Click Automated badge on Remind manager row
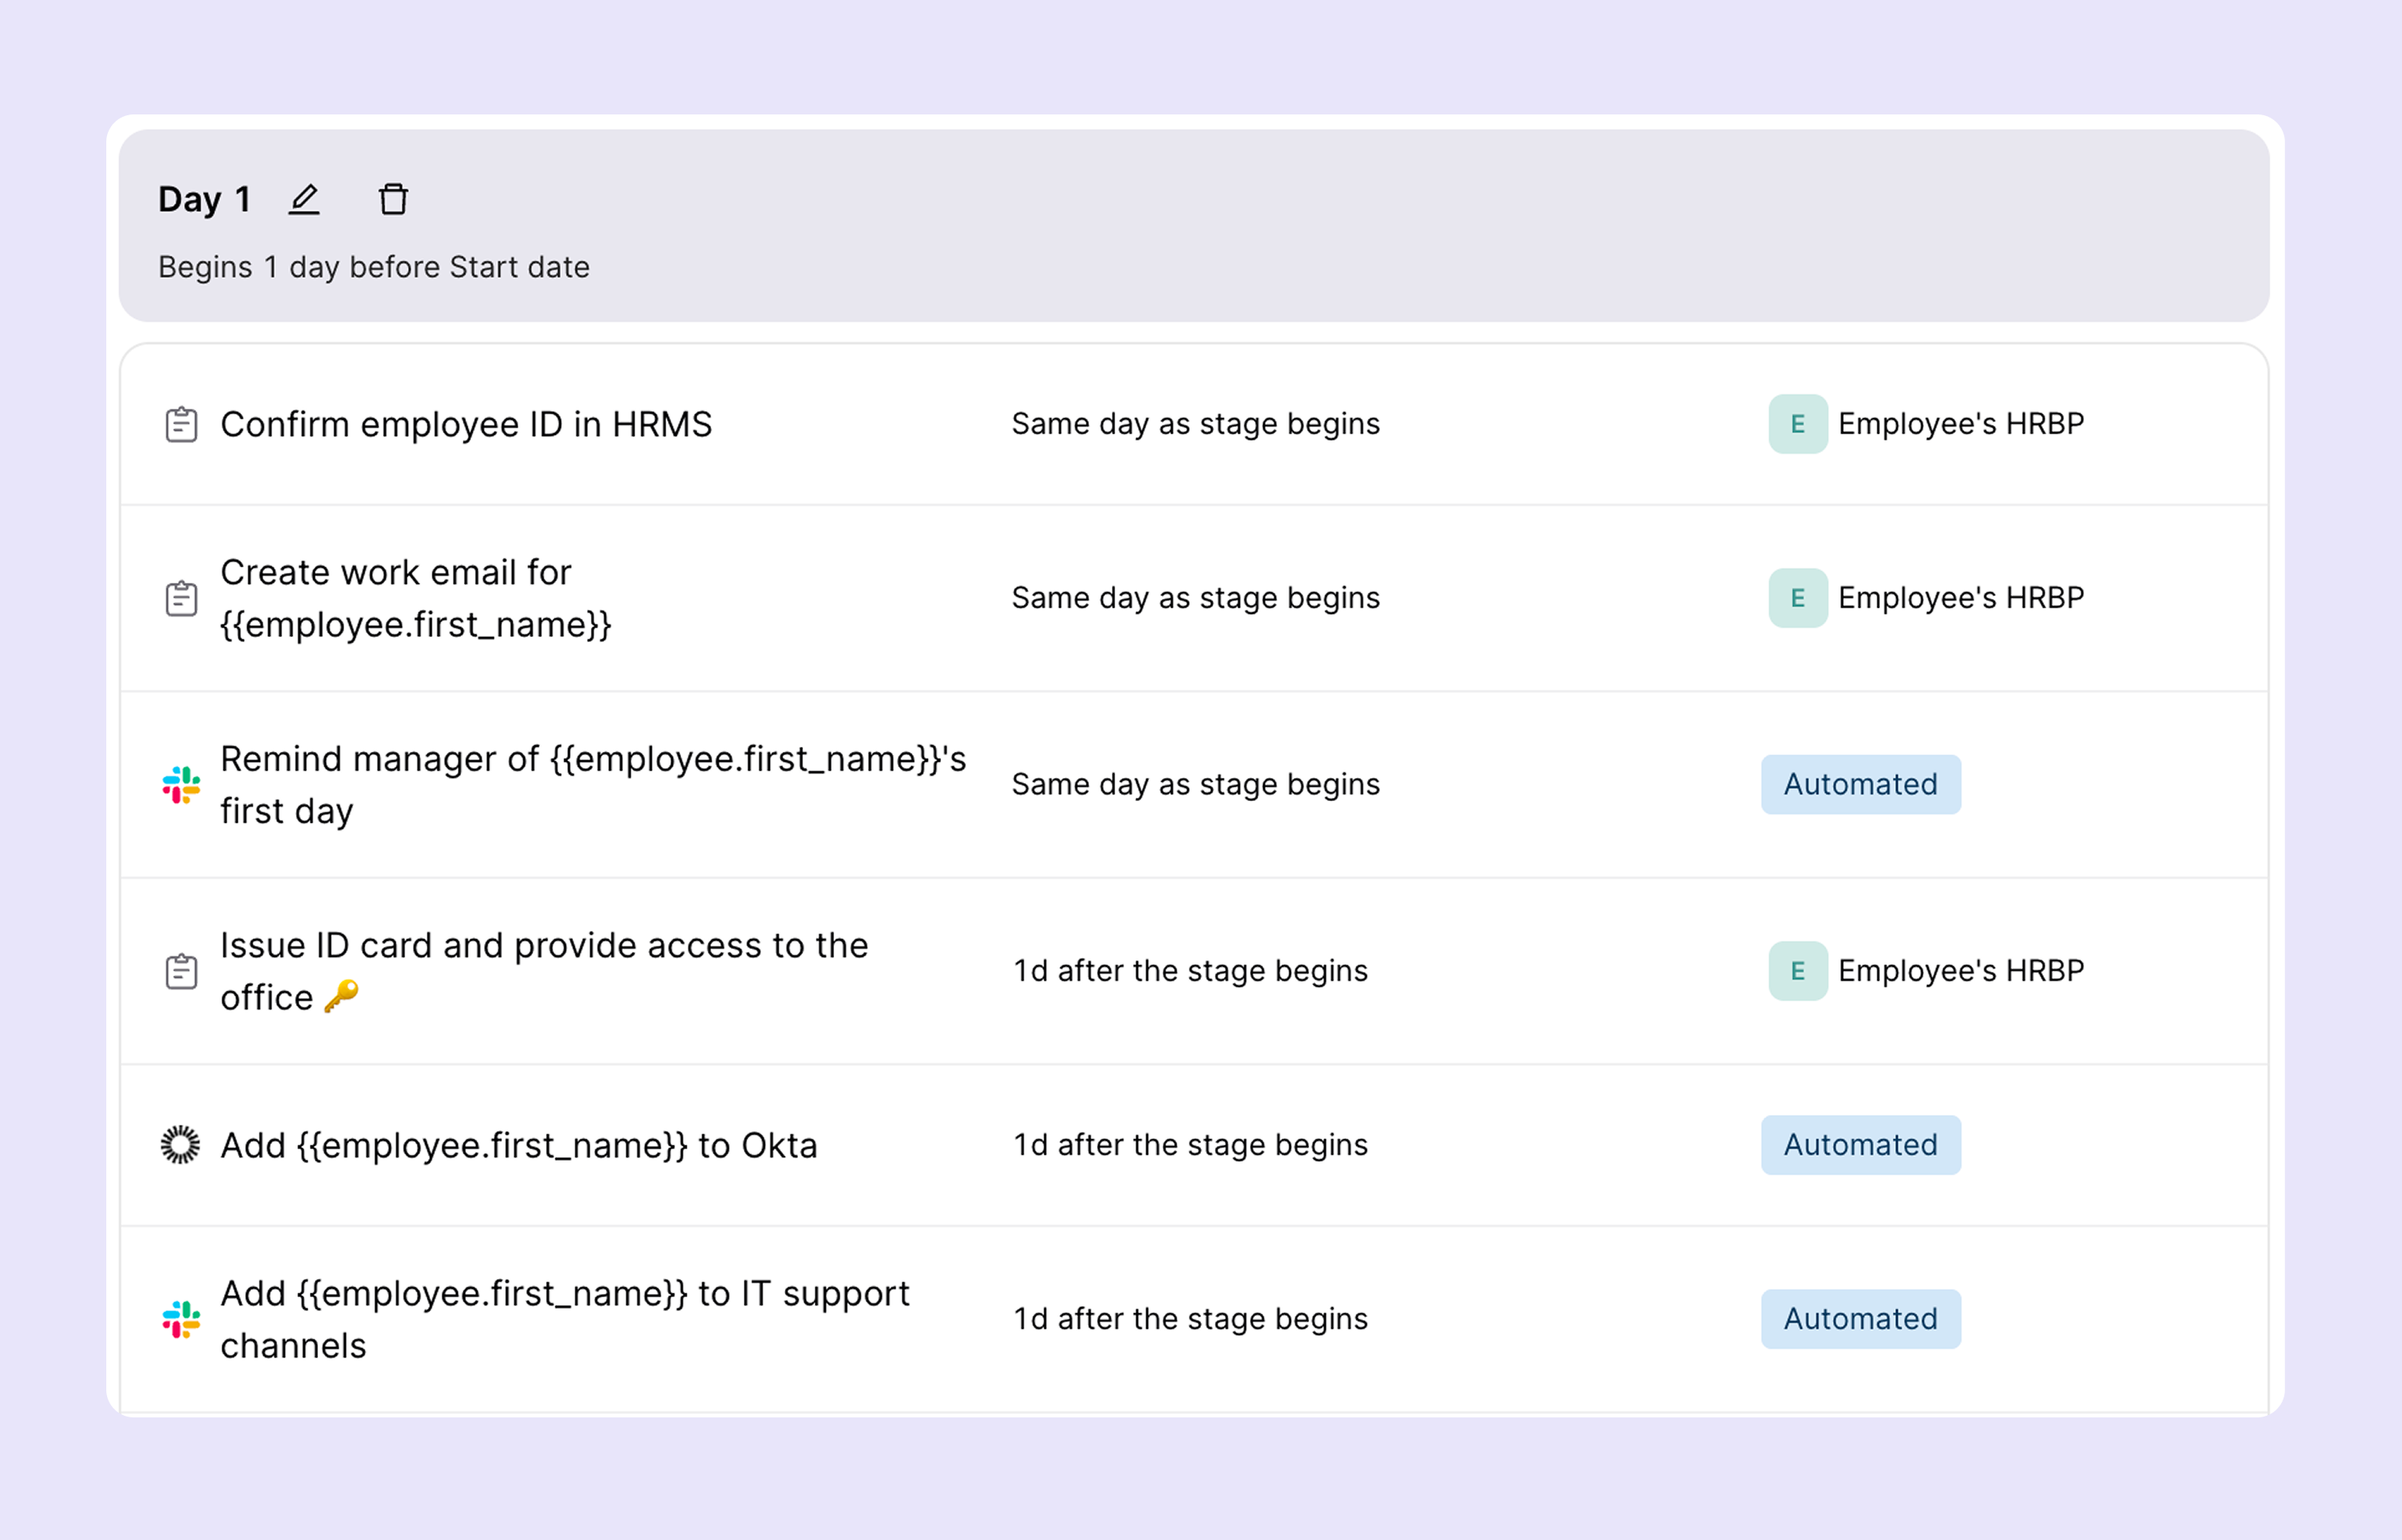2402x1540 pixels. point(1860,785)
